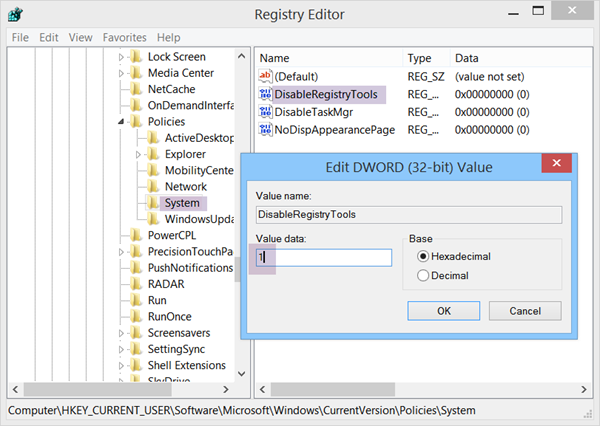
Task: Click the Network folder icon
Action: tap(153, 186)
